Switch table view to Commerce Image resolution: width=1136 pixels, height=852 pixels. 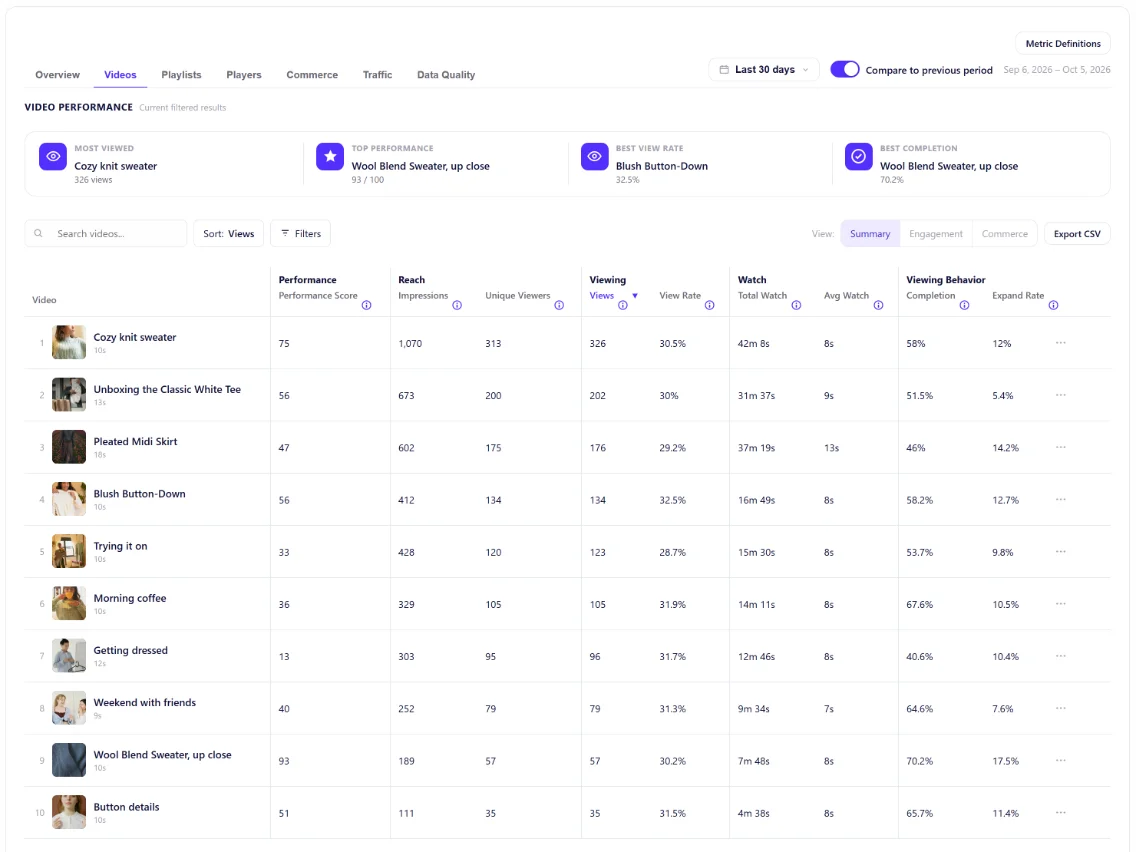tap(1005, 233)
